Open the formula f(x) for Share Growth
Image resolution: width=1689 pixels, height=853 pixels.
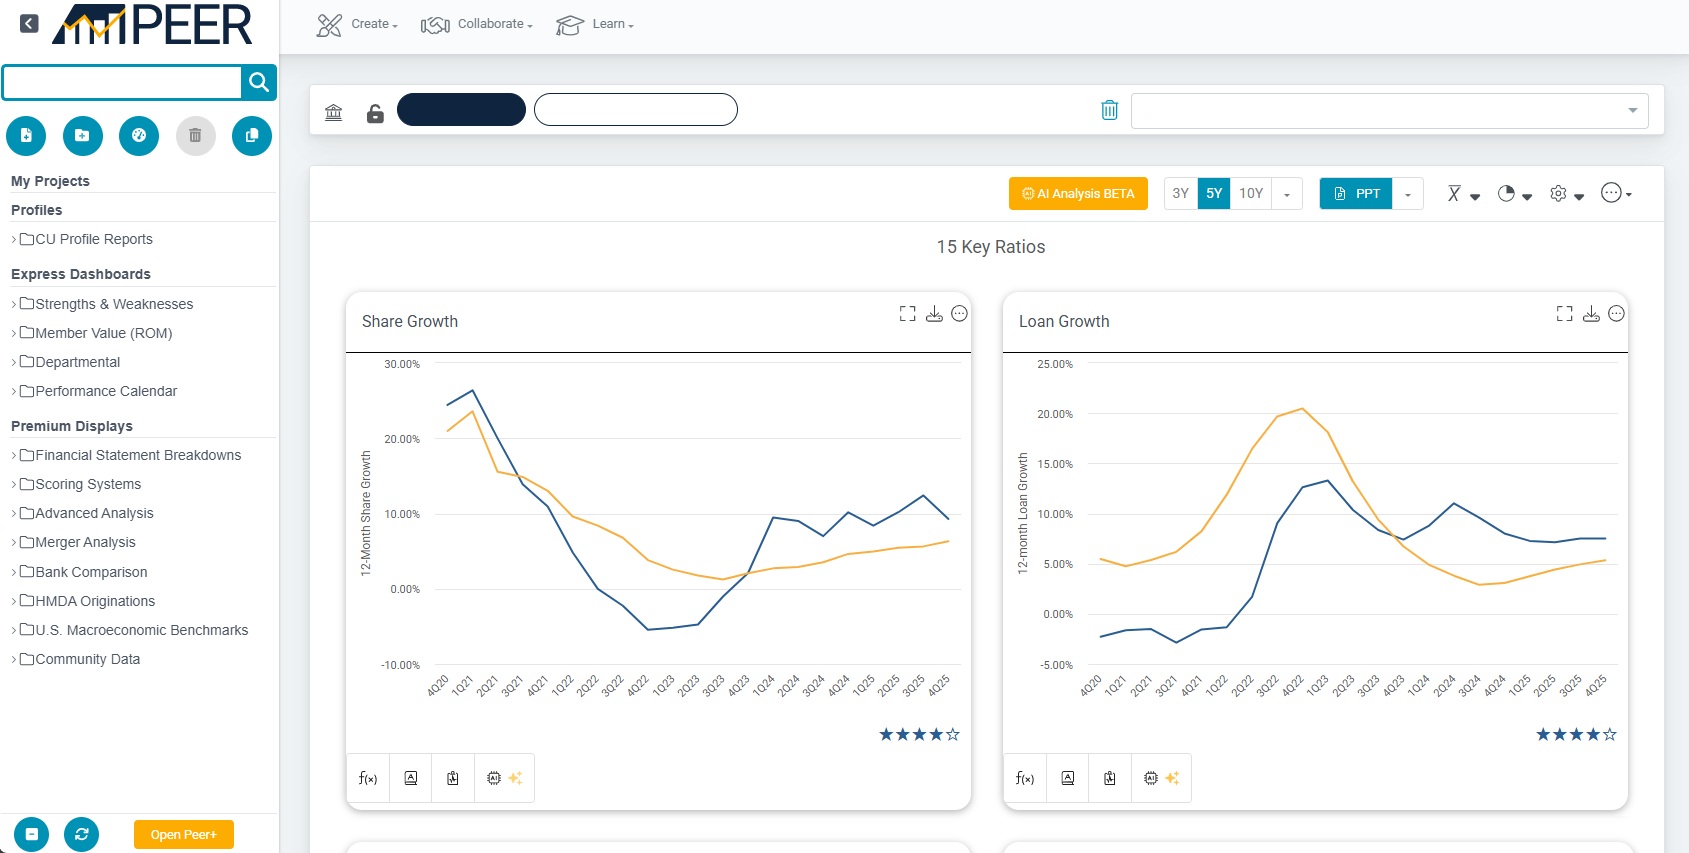click(x=368, y=778)
